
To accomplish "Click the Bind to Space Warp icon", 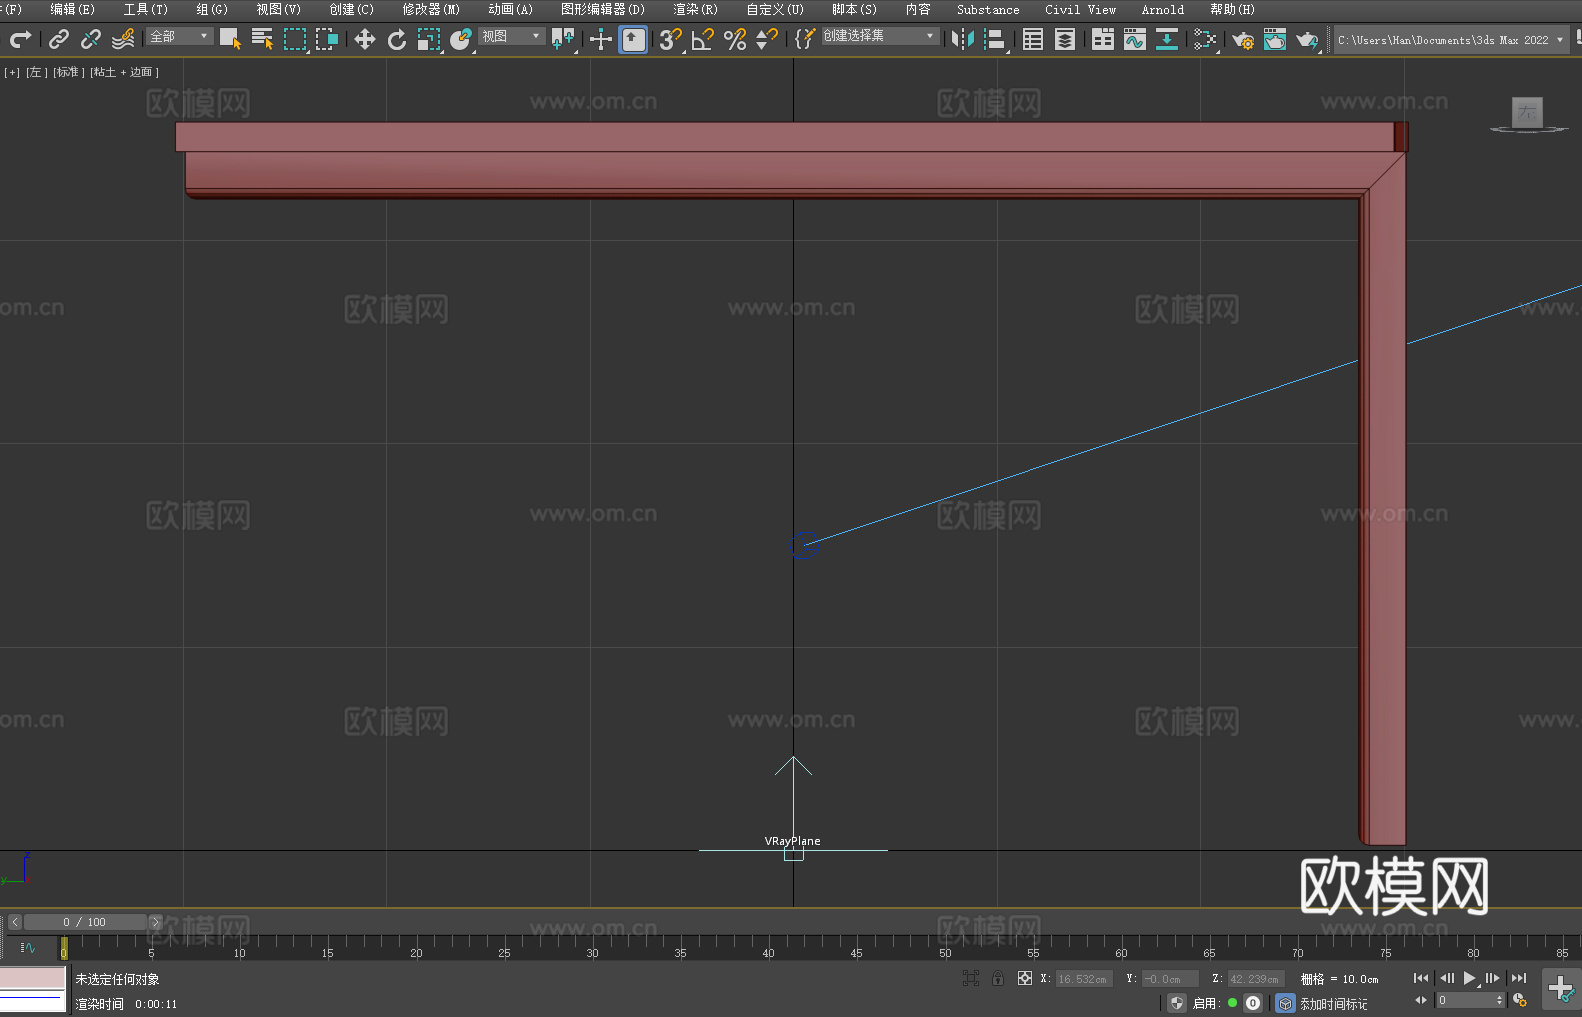I will click(x=123, y=39).
